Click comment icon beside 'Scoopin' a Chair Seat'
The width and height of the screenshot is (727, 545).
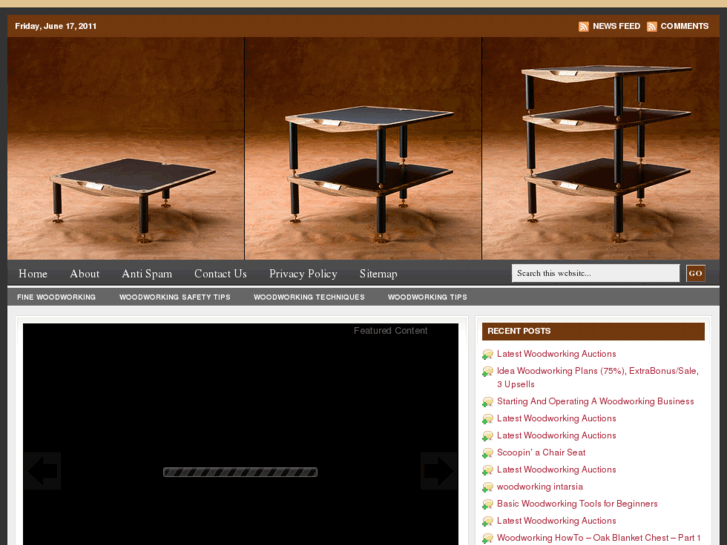(x=487, y=453)
